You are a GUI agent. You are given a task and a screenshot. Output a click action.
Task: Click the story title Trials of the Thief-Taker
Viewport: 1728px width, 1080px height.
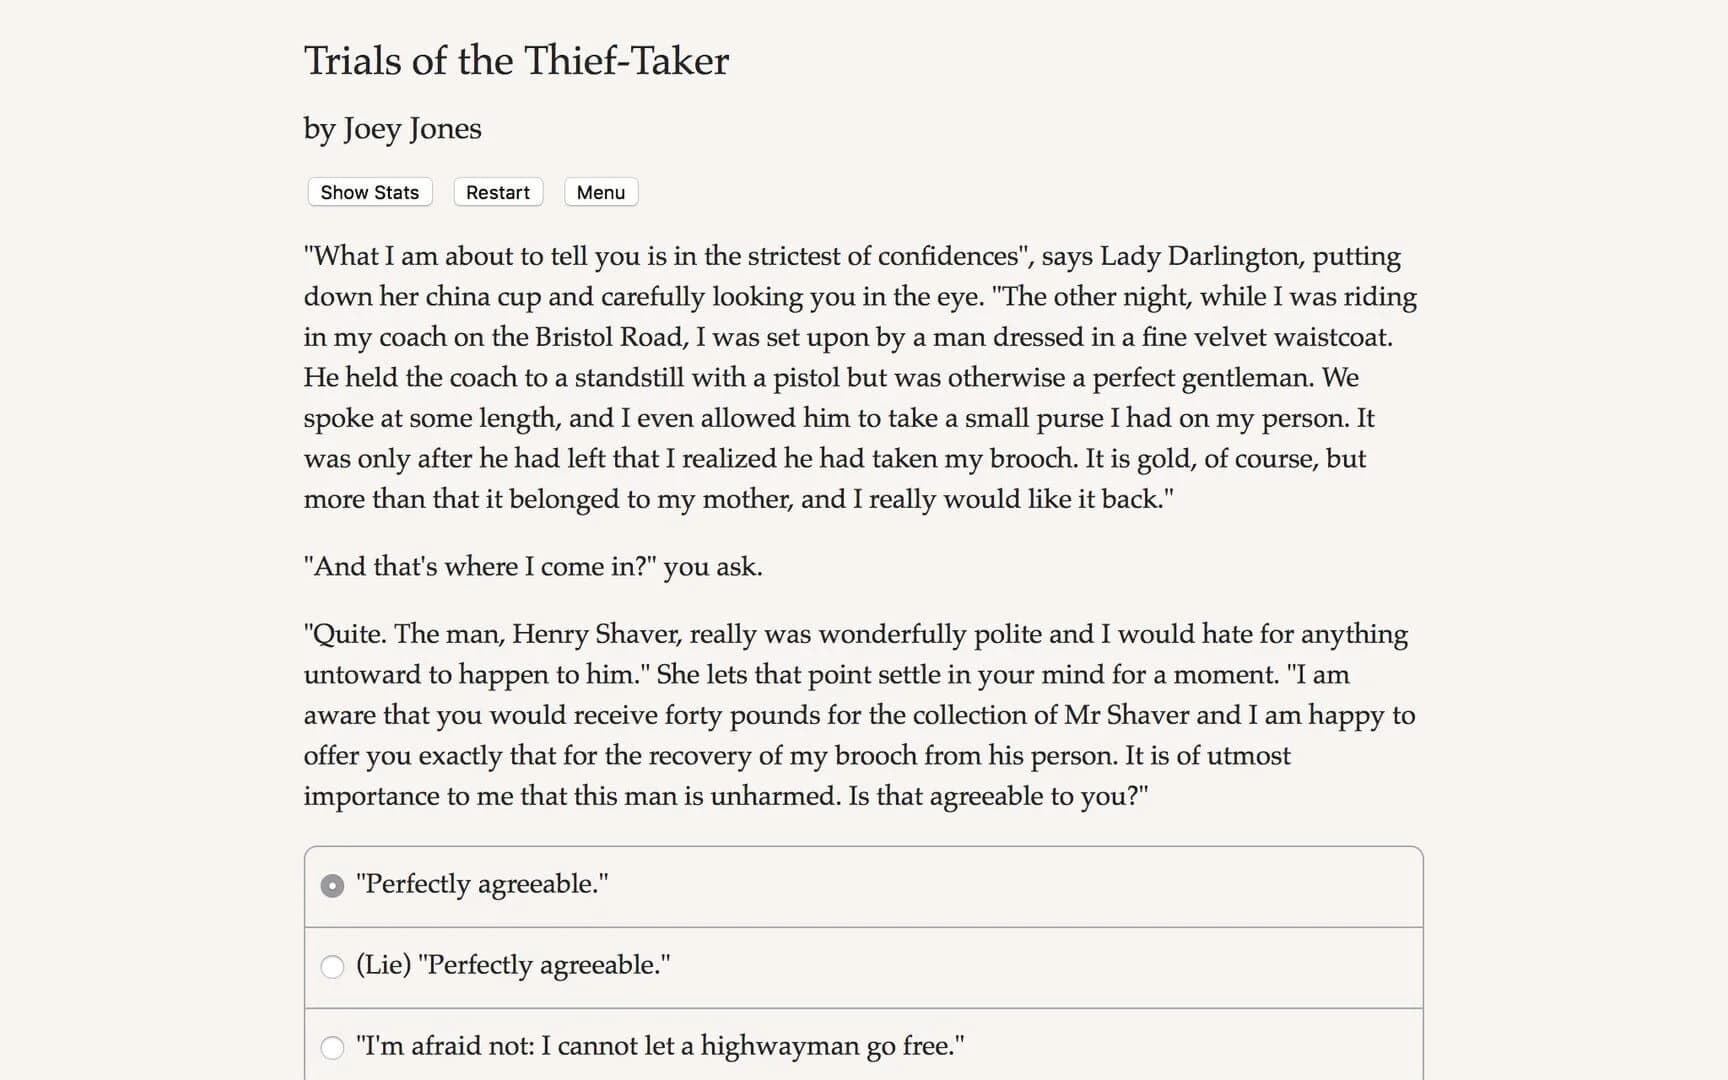click(516, 61)
